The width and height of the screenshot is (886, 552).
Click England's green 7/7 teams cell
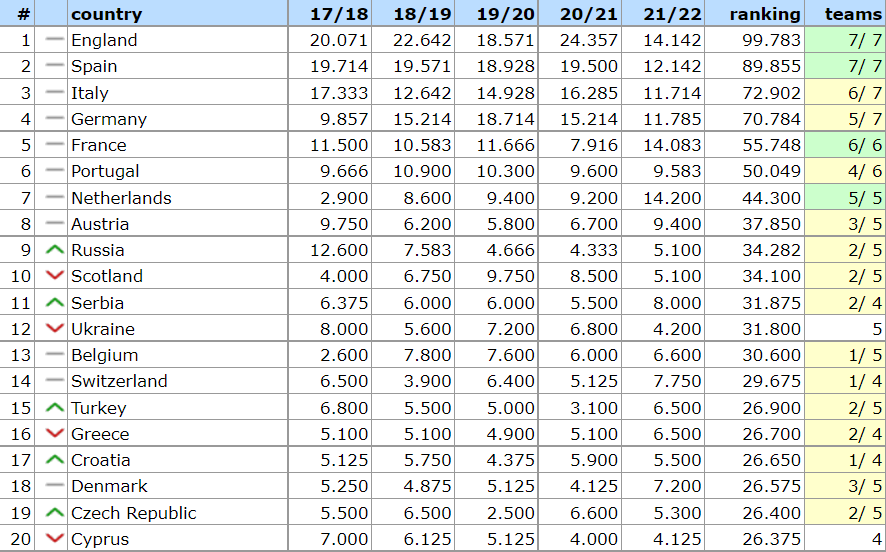pos(845,40)
